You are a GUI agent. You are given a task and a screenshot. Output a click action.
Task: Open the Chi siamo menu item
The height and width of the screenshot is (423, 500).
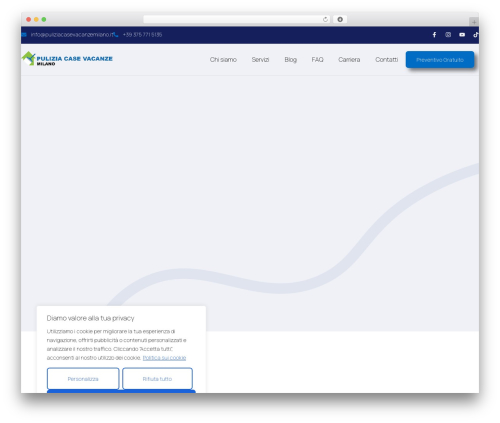(223, 60)
